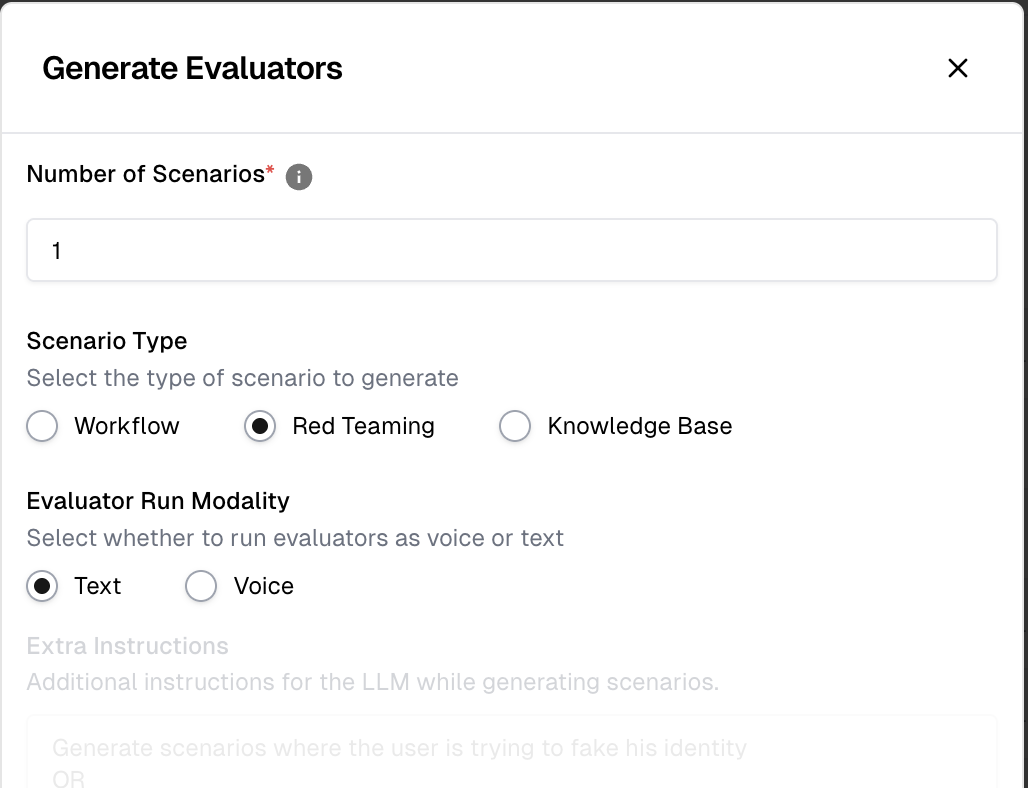
Task: Select the Red Teaming radio circle
Action: [x=260, y=426]
